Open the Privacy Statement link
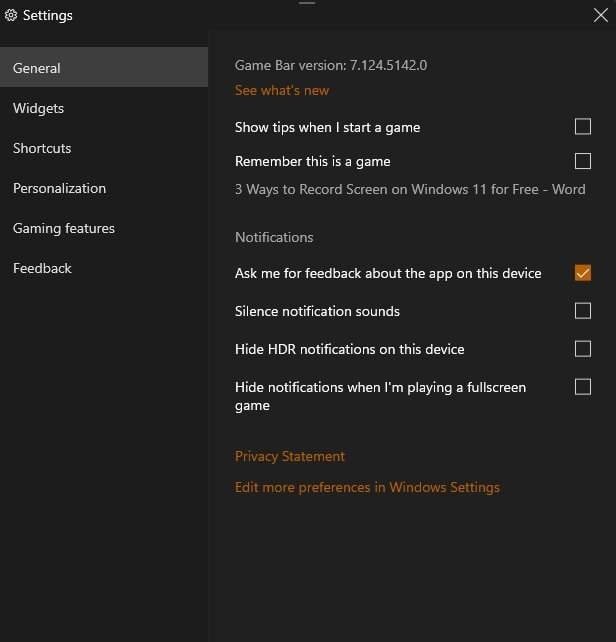Viewport: 616px width, 642px height. (x=290, y=456)
